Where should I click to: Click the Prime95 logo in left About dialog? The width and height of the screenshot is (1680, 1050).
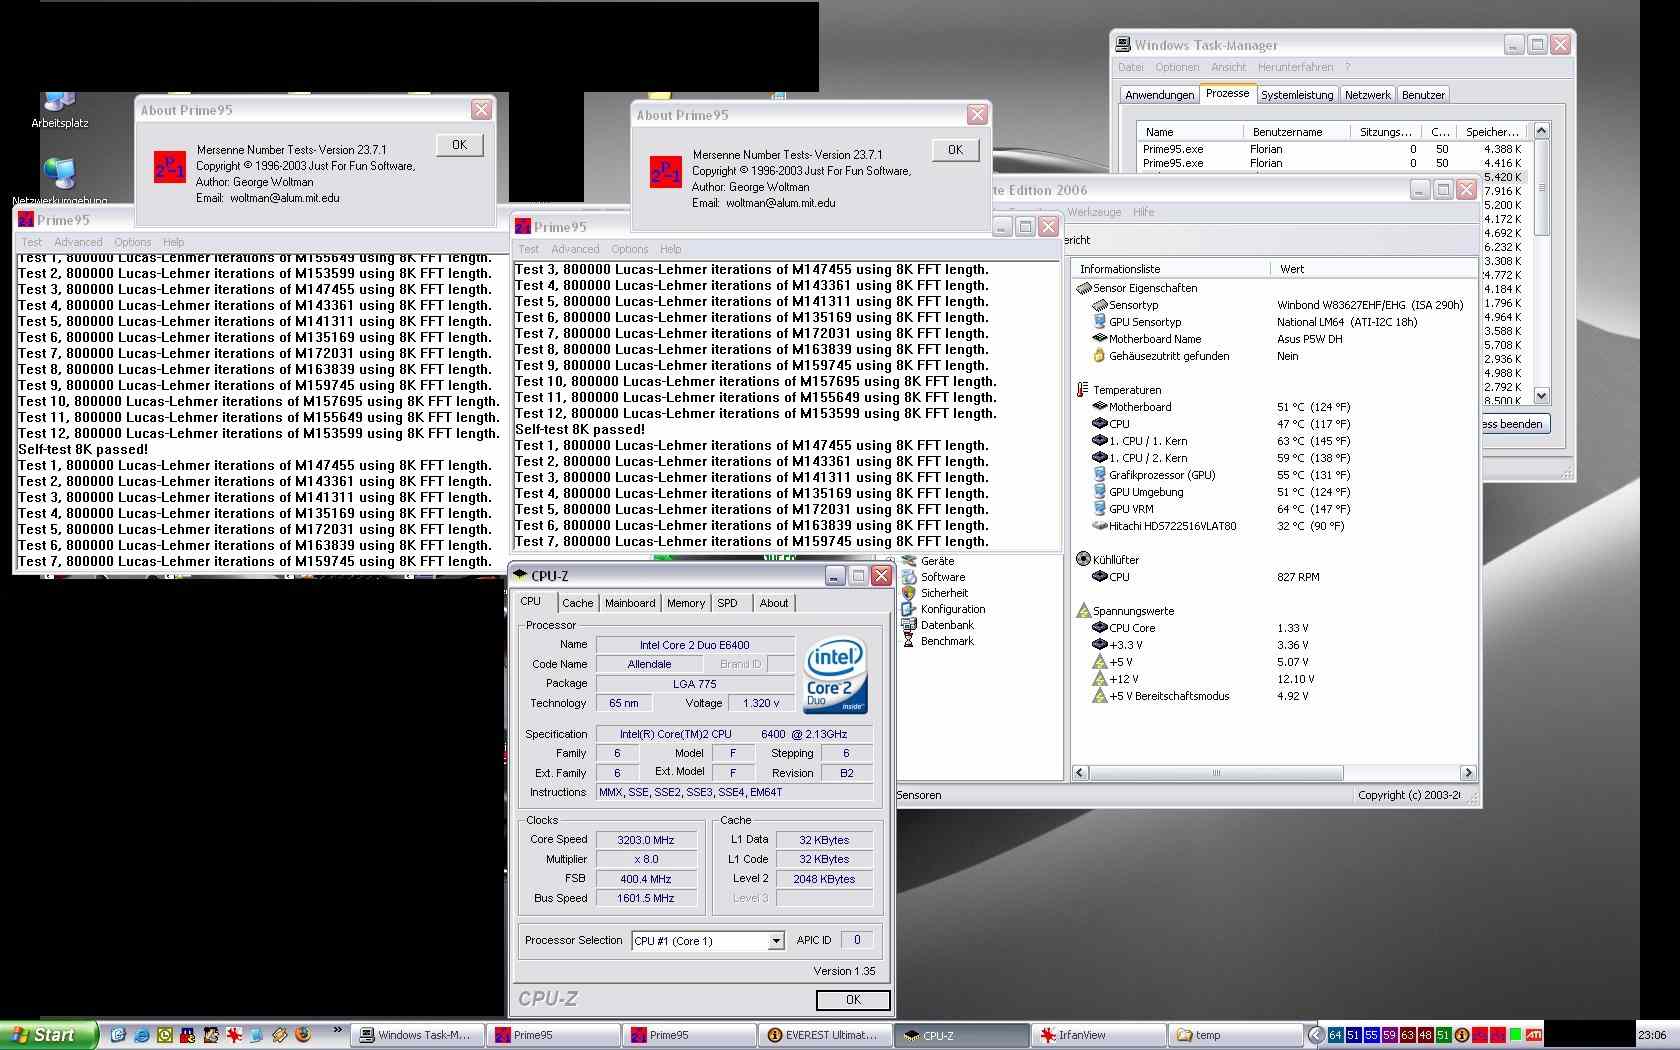(169, 166)
